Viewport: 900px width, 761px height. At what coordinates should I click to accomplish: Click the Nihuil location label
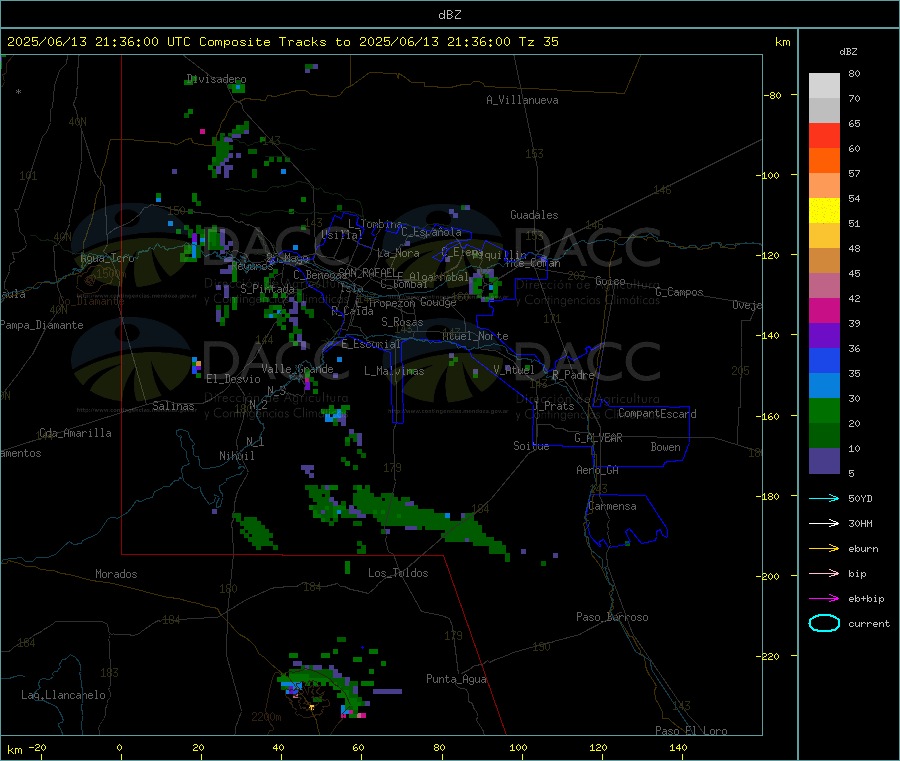[x=236, y=456]
